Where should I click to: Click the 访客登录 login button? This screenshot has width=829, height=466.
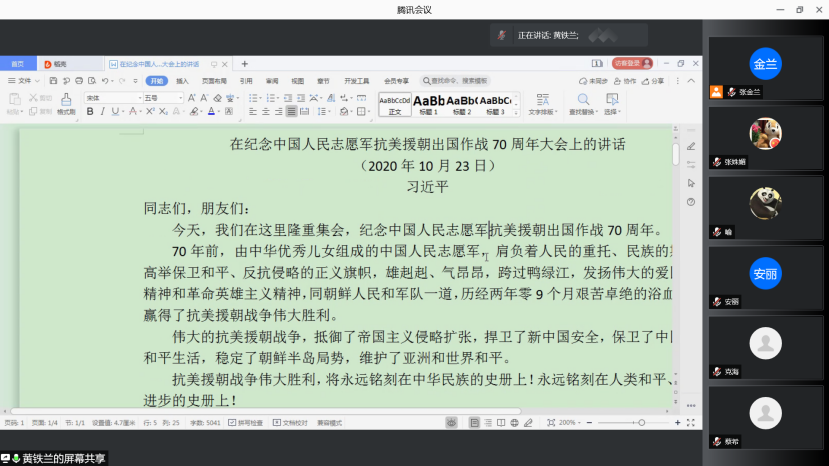[x=626, y=63]
